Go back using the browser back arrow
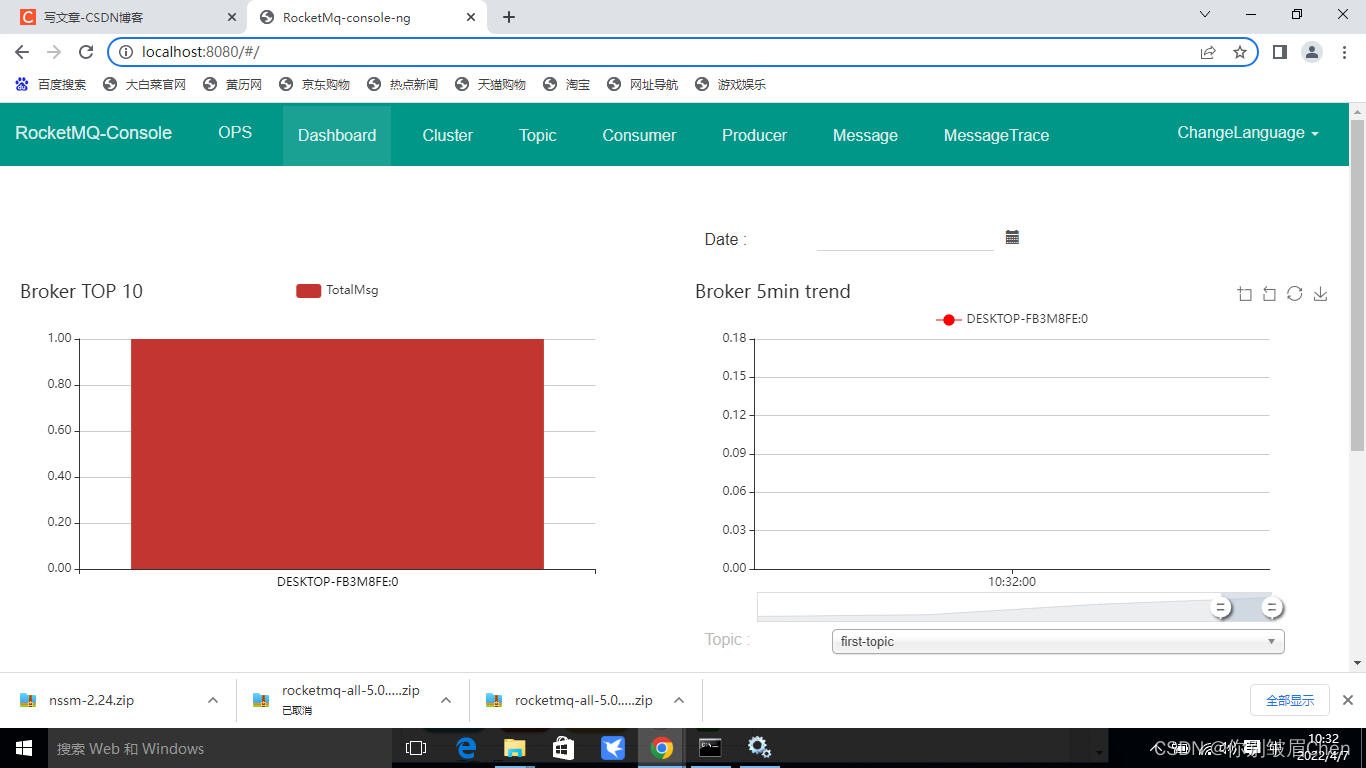The width and height of the screenshot is (1366, 768). point(22,52)
